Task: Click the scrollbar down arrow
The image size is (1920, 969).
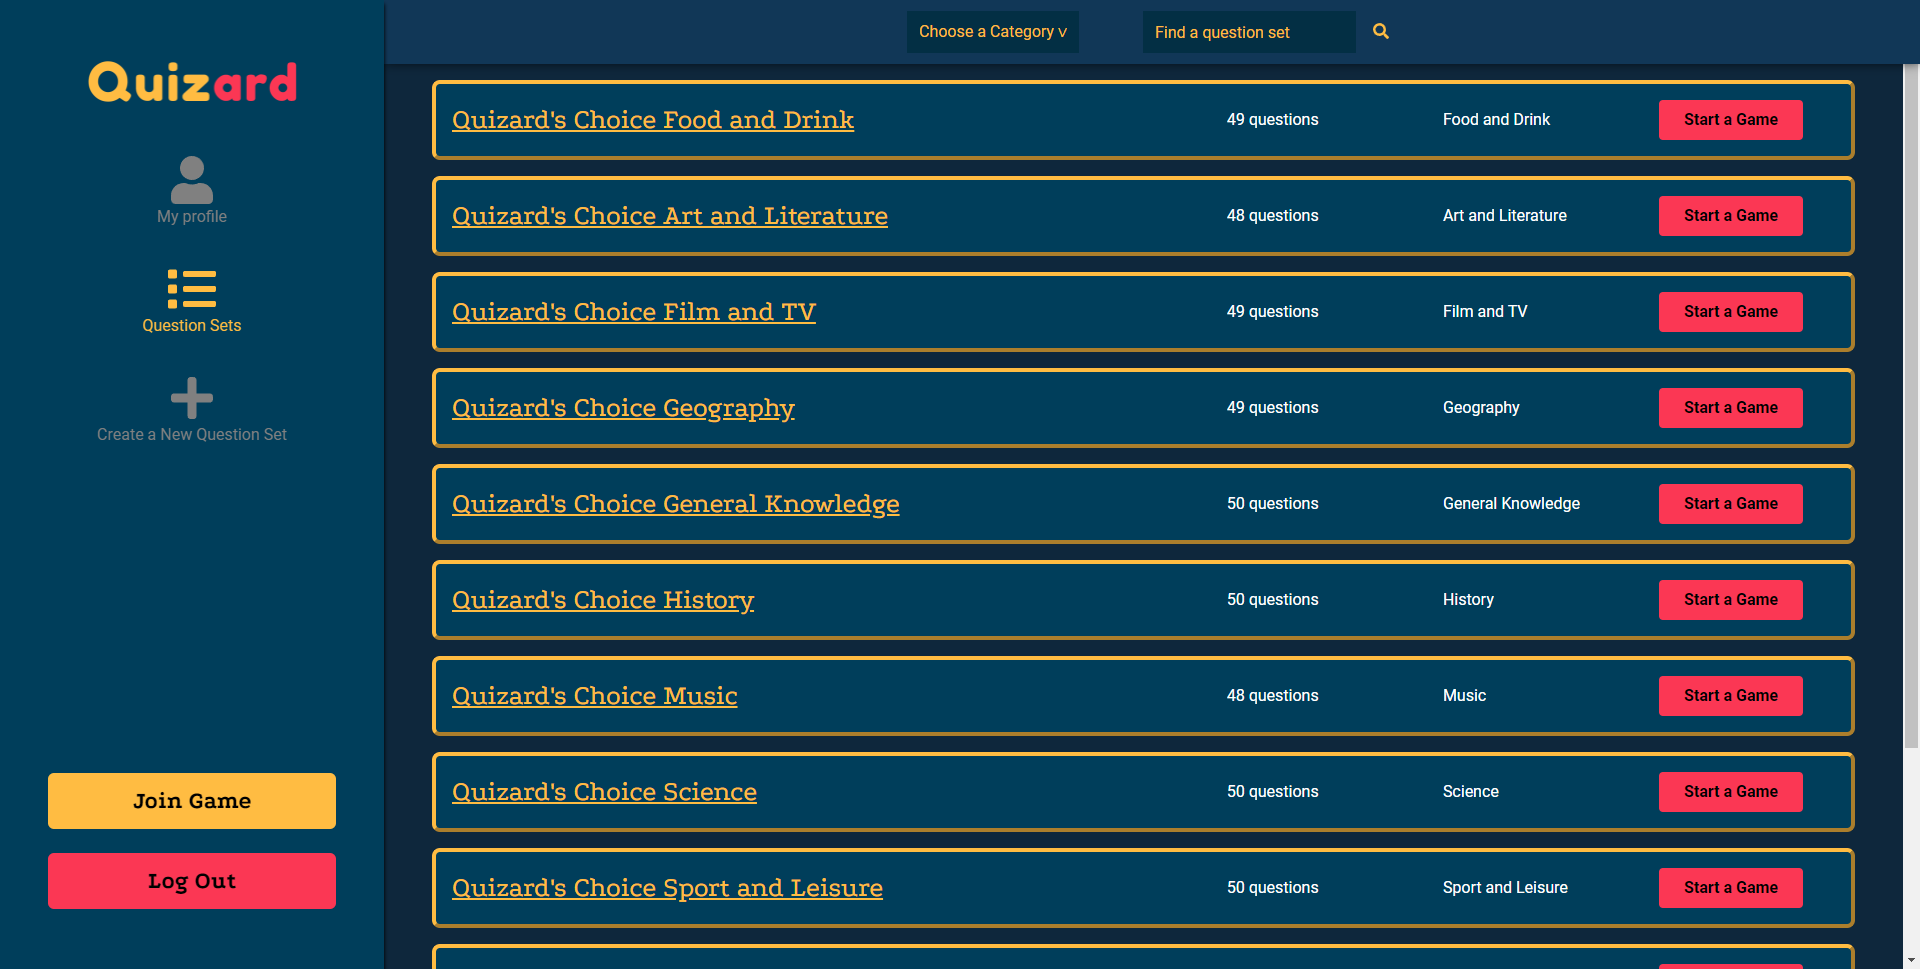Action: (1911, 961)
